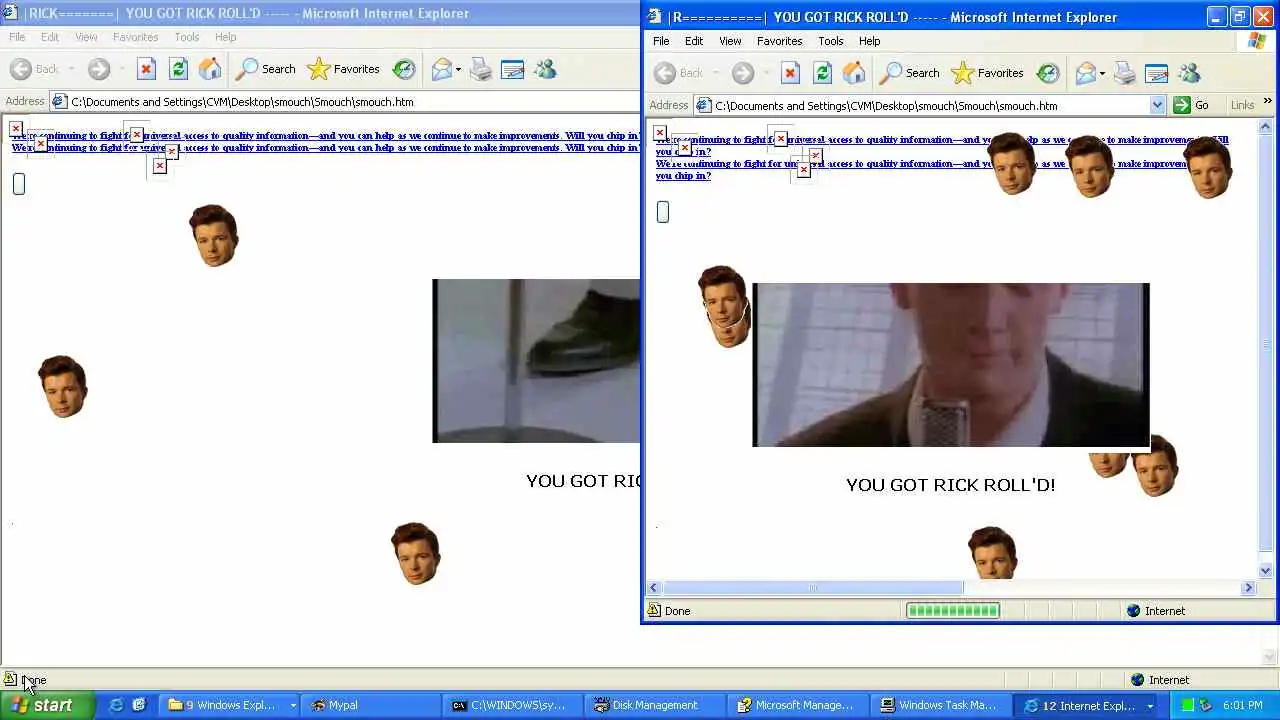Click Messenger icon in background IE toolbar
1280x720 pixels.
545,69
